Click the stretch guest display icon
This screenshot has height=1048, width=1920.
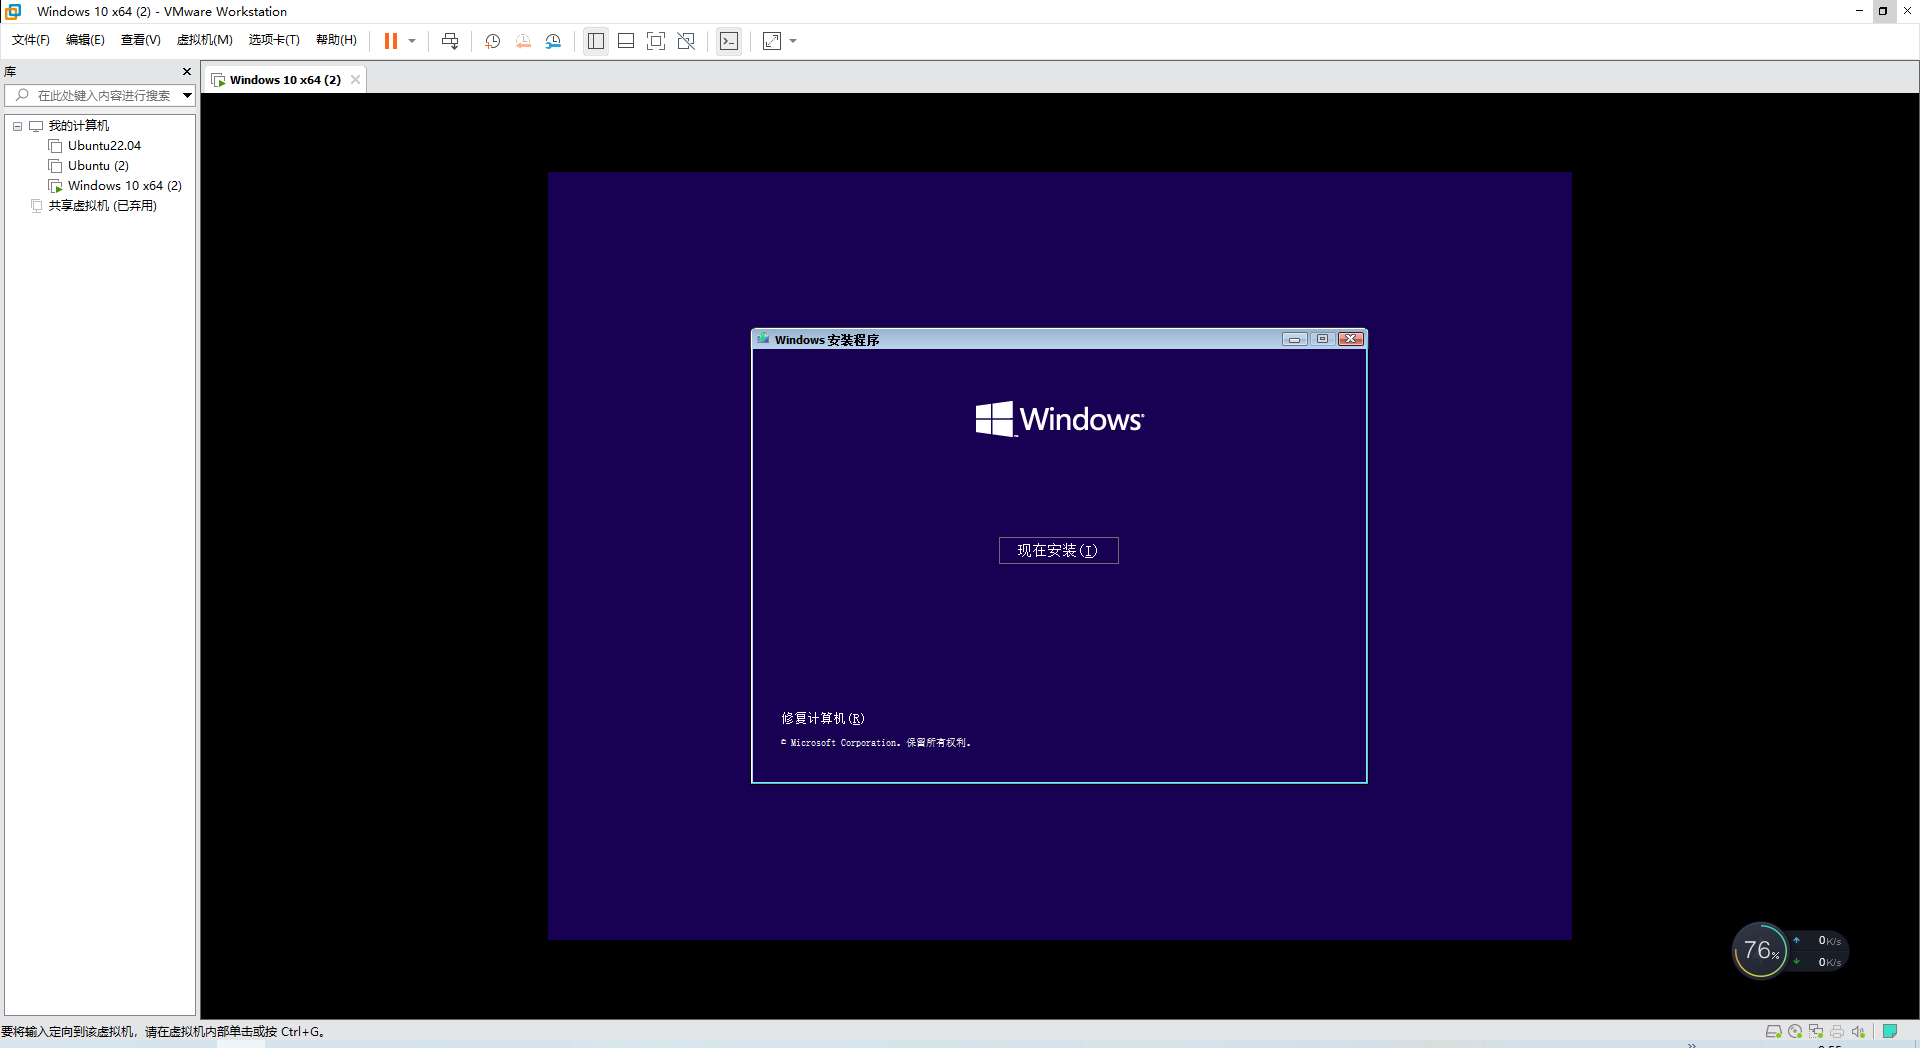click(x=772, y=41)
